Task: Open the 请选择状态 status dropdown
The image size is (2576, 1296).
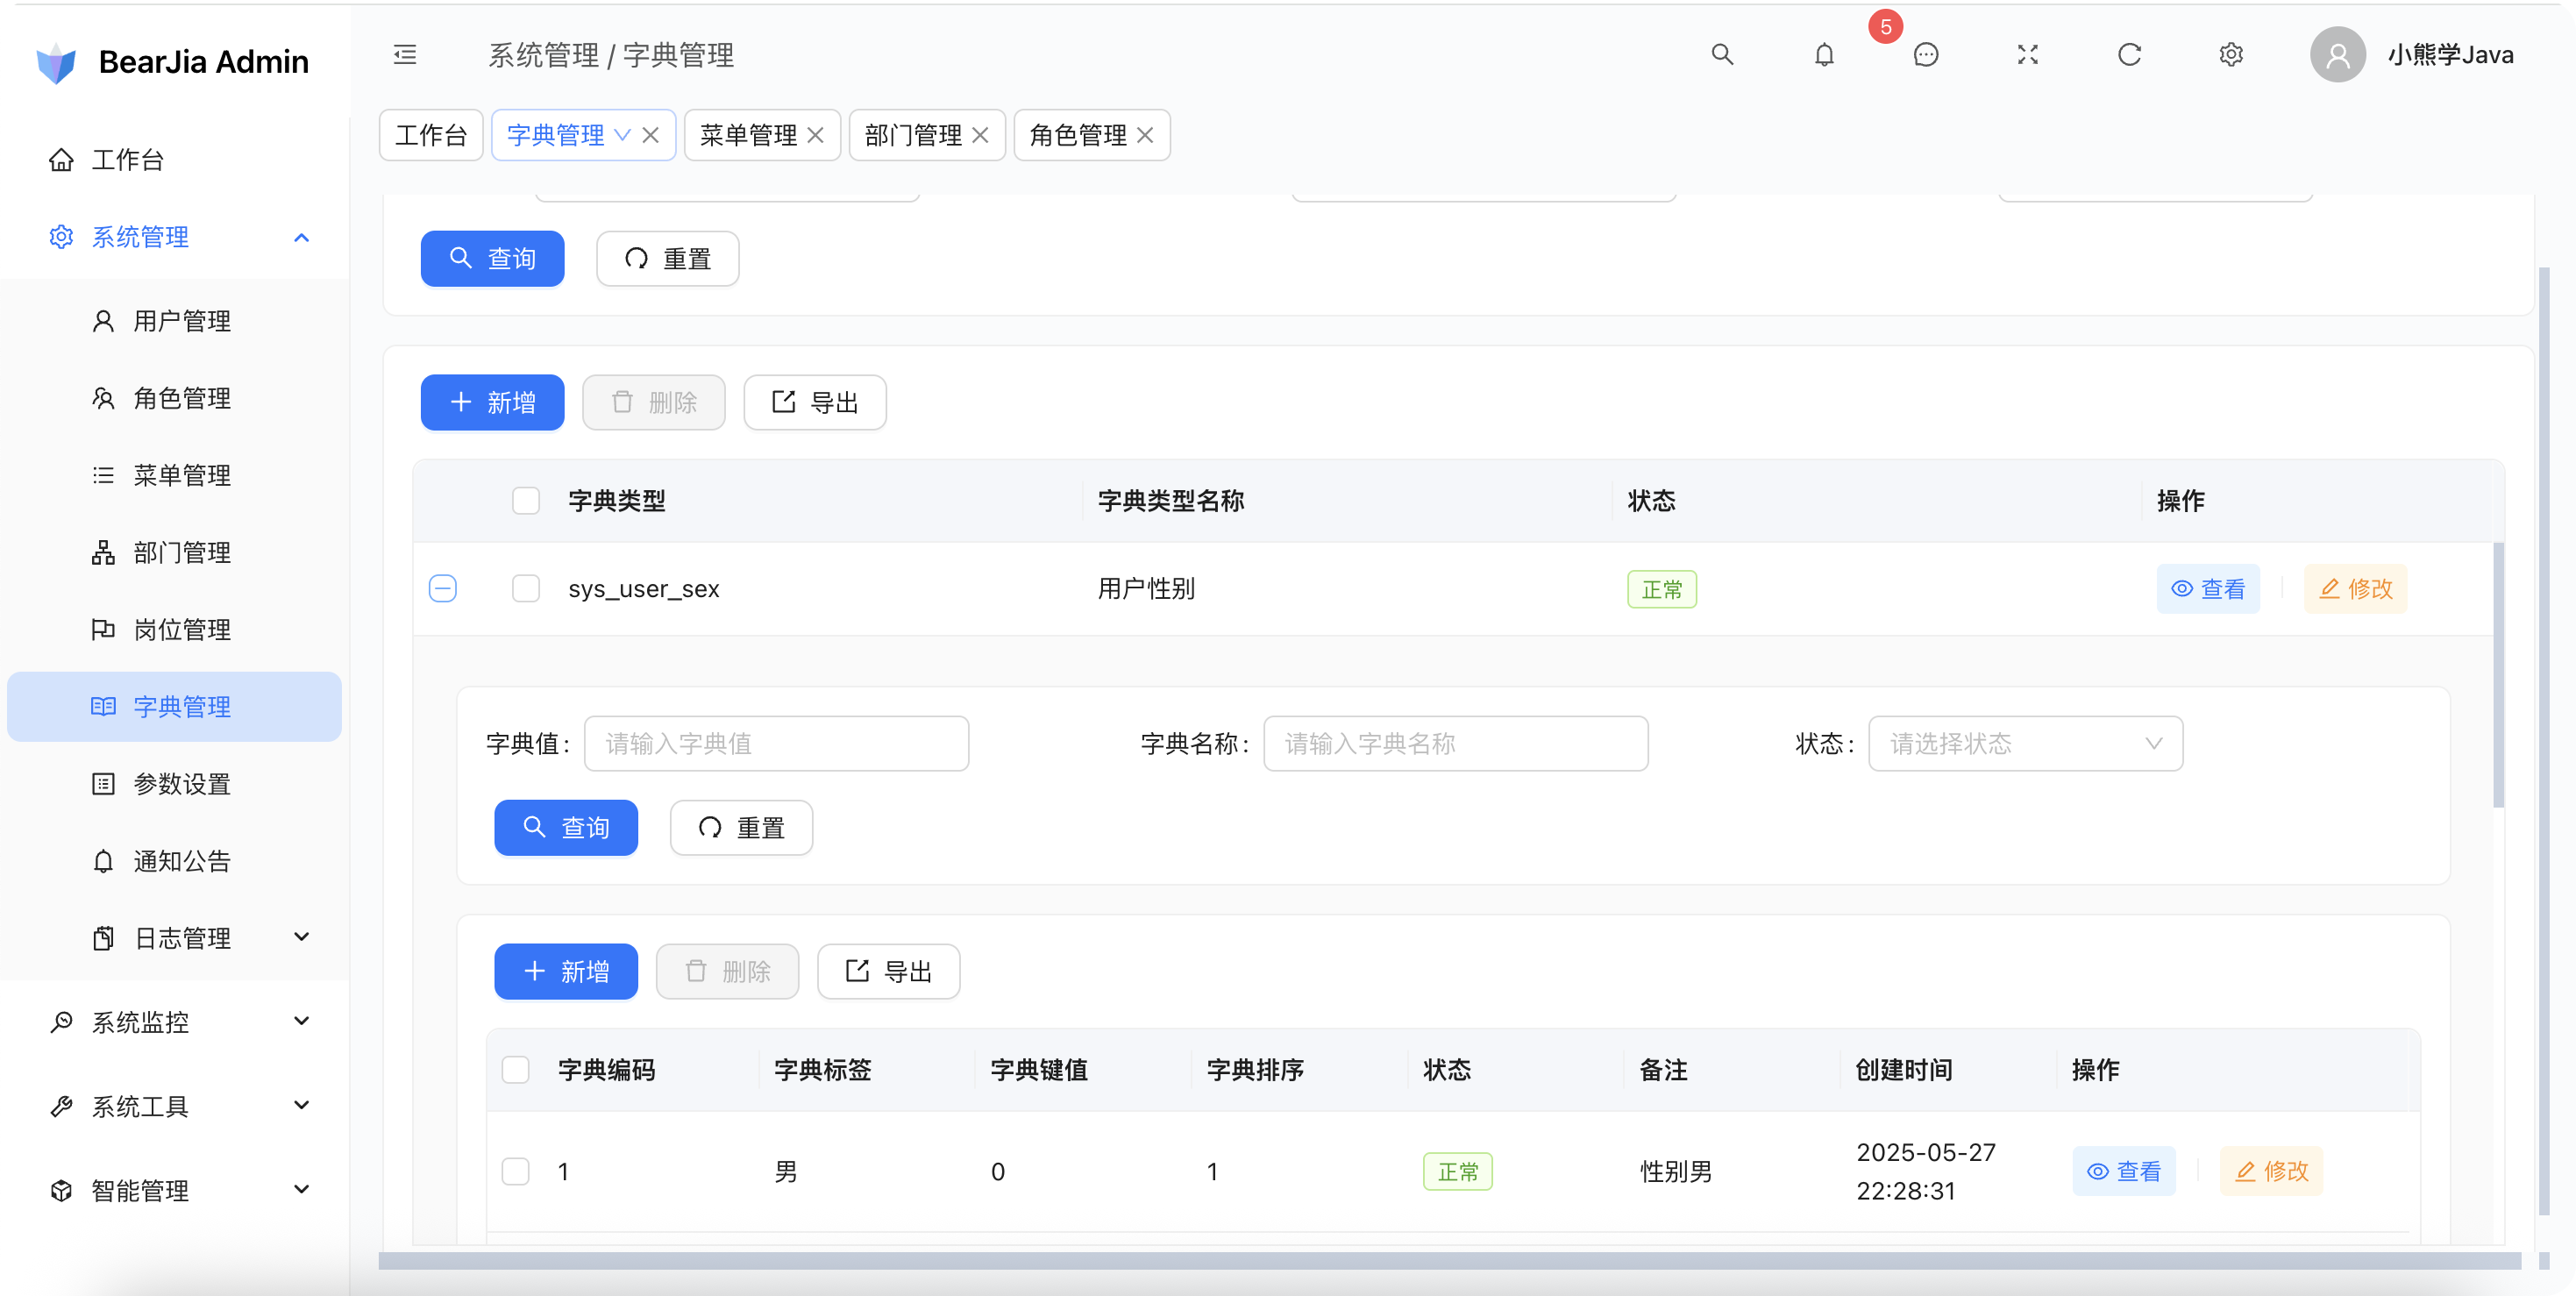Action: [x=2025, y=743]
